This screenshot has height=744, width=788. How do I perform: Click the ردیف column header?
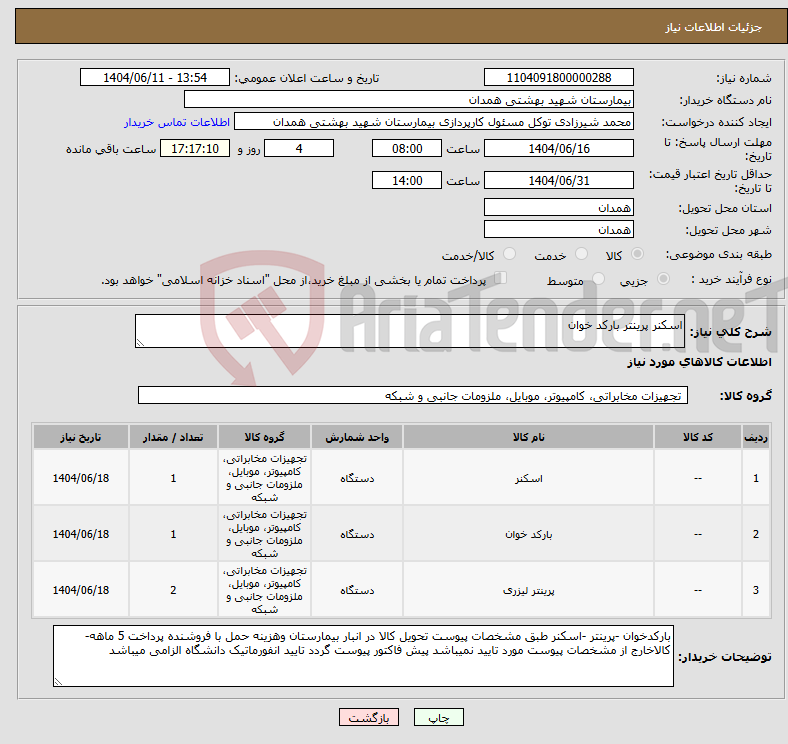pyautogui.click(x=756, y=437)
